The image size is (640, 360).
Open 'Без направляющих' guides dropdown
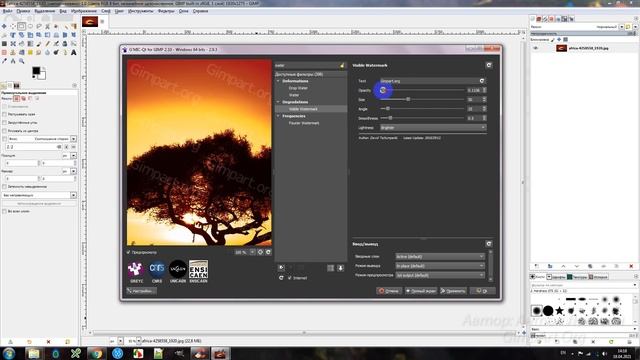tap(39, 195)
